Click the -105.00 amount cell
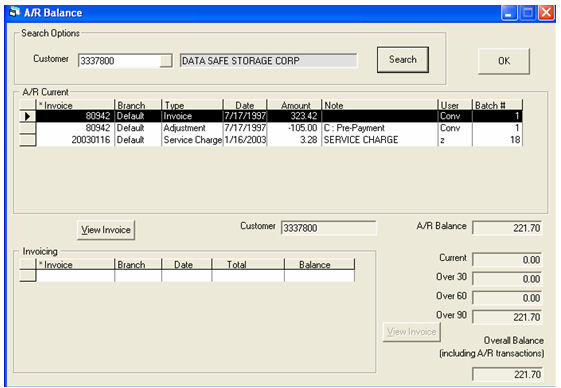Viewport: 561px width, 388px height. (x=294, y=128)
